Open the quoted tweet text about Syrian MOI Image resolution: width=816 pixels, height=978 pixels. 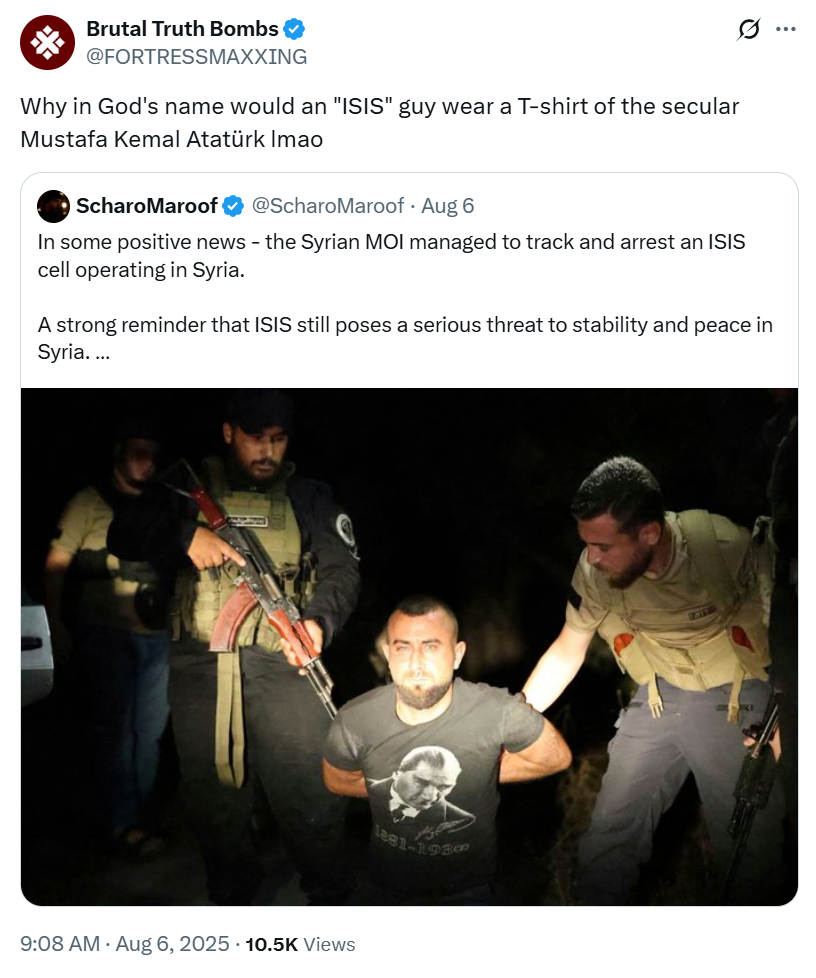coord(391,256)
